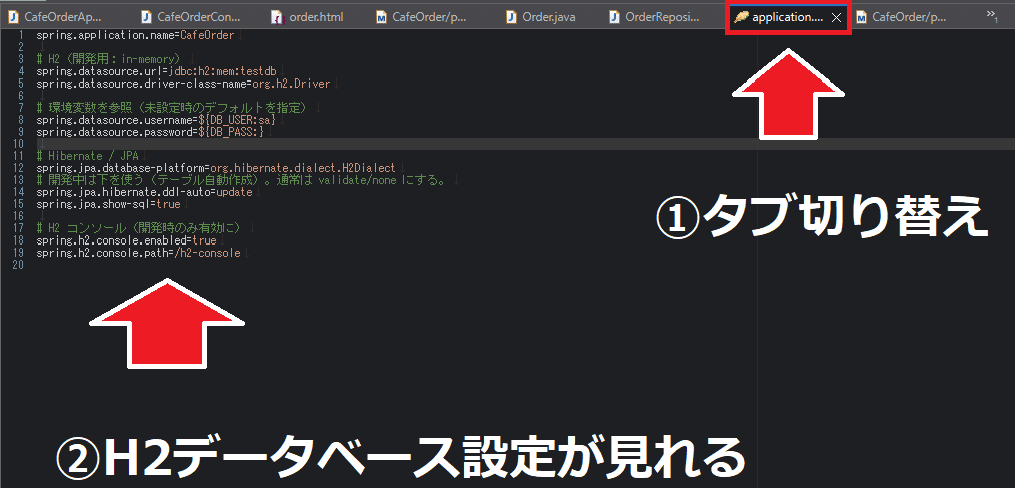
Task: Click the leaf icon on the application.... tab
Action: [740, 17]
